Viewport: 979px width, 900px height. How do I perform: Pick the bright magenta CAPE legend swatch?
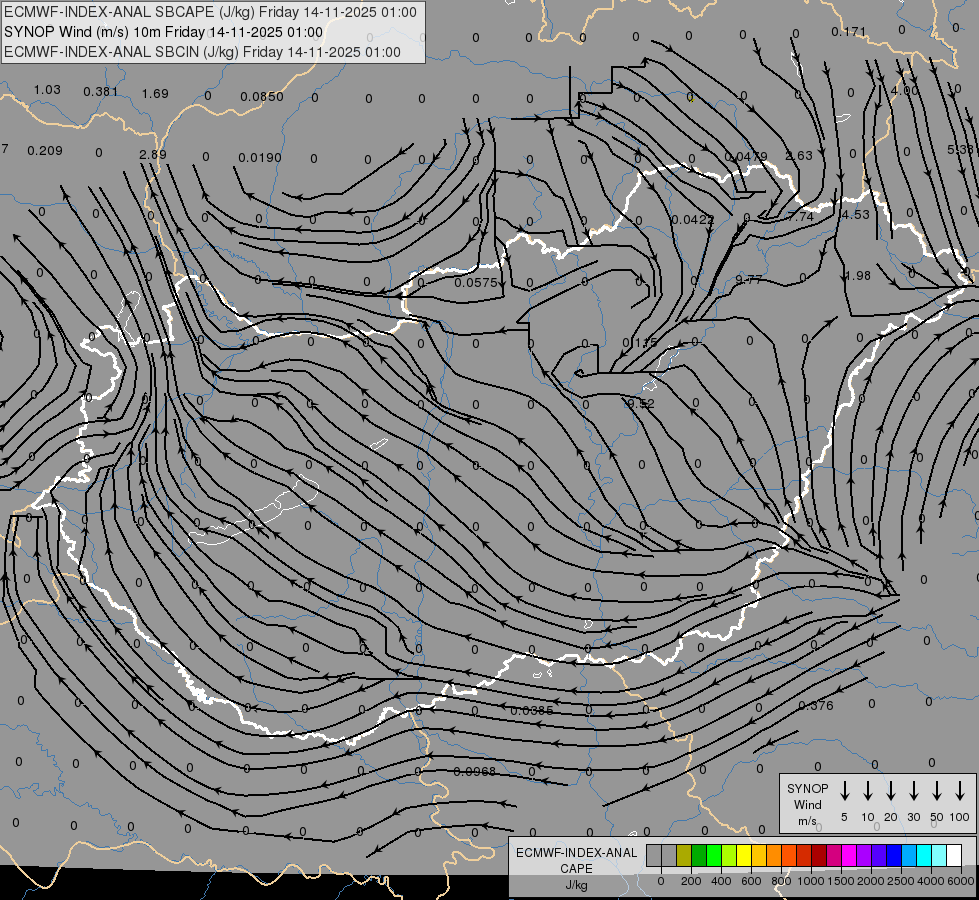[x=849, y=855]
